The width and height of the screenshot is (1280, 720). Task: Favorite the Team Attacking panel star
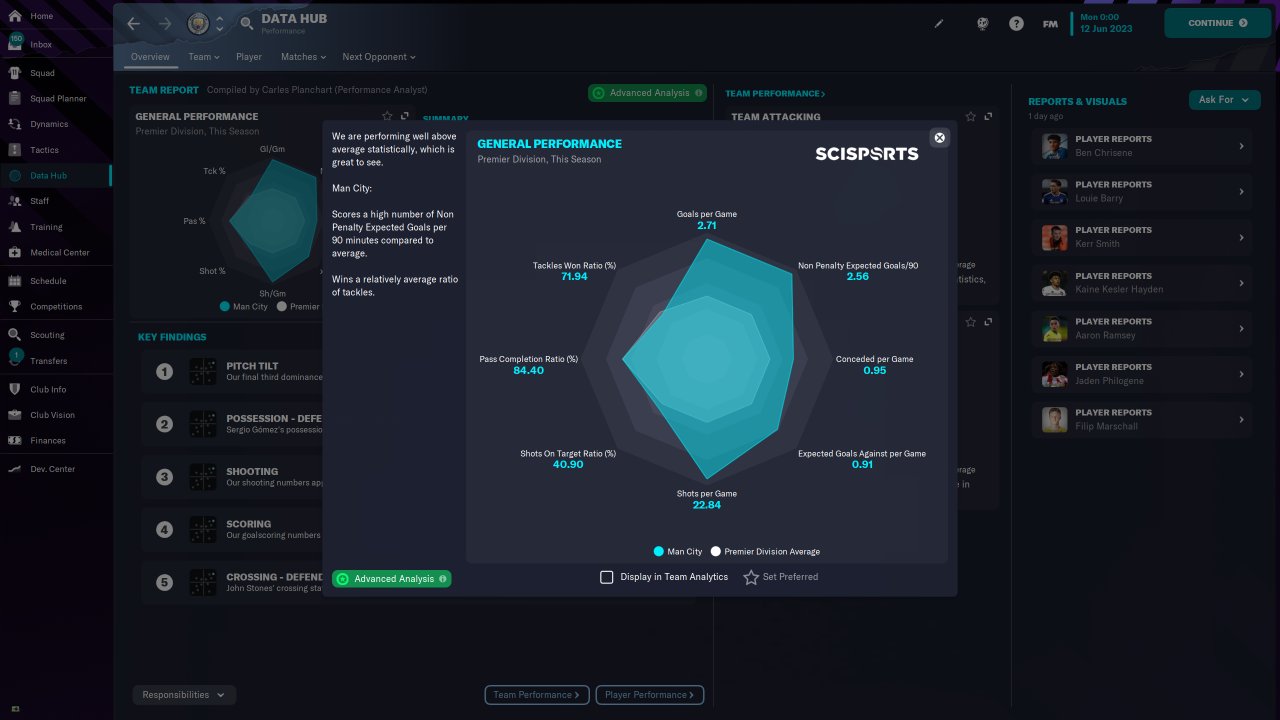point(970,116)
